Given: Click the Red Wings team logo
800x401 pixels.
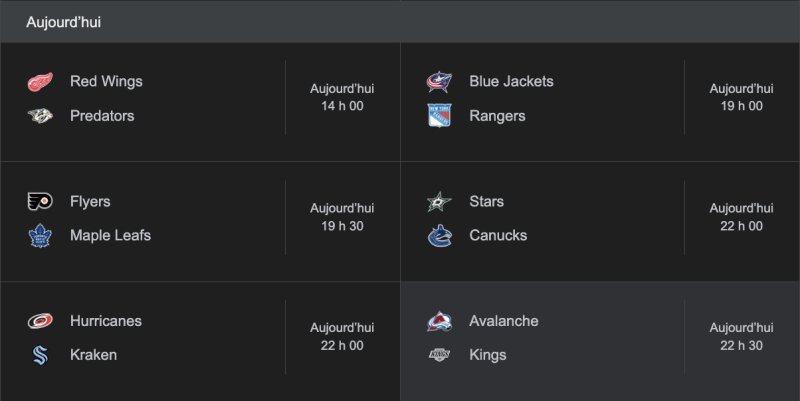Looking at the screenshot, I should tap(39, 81).
